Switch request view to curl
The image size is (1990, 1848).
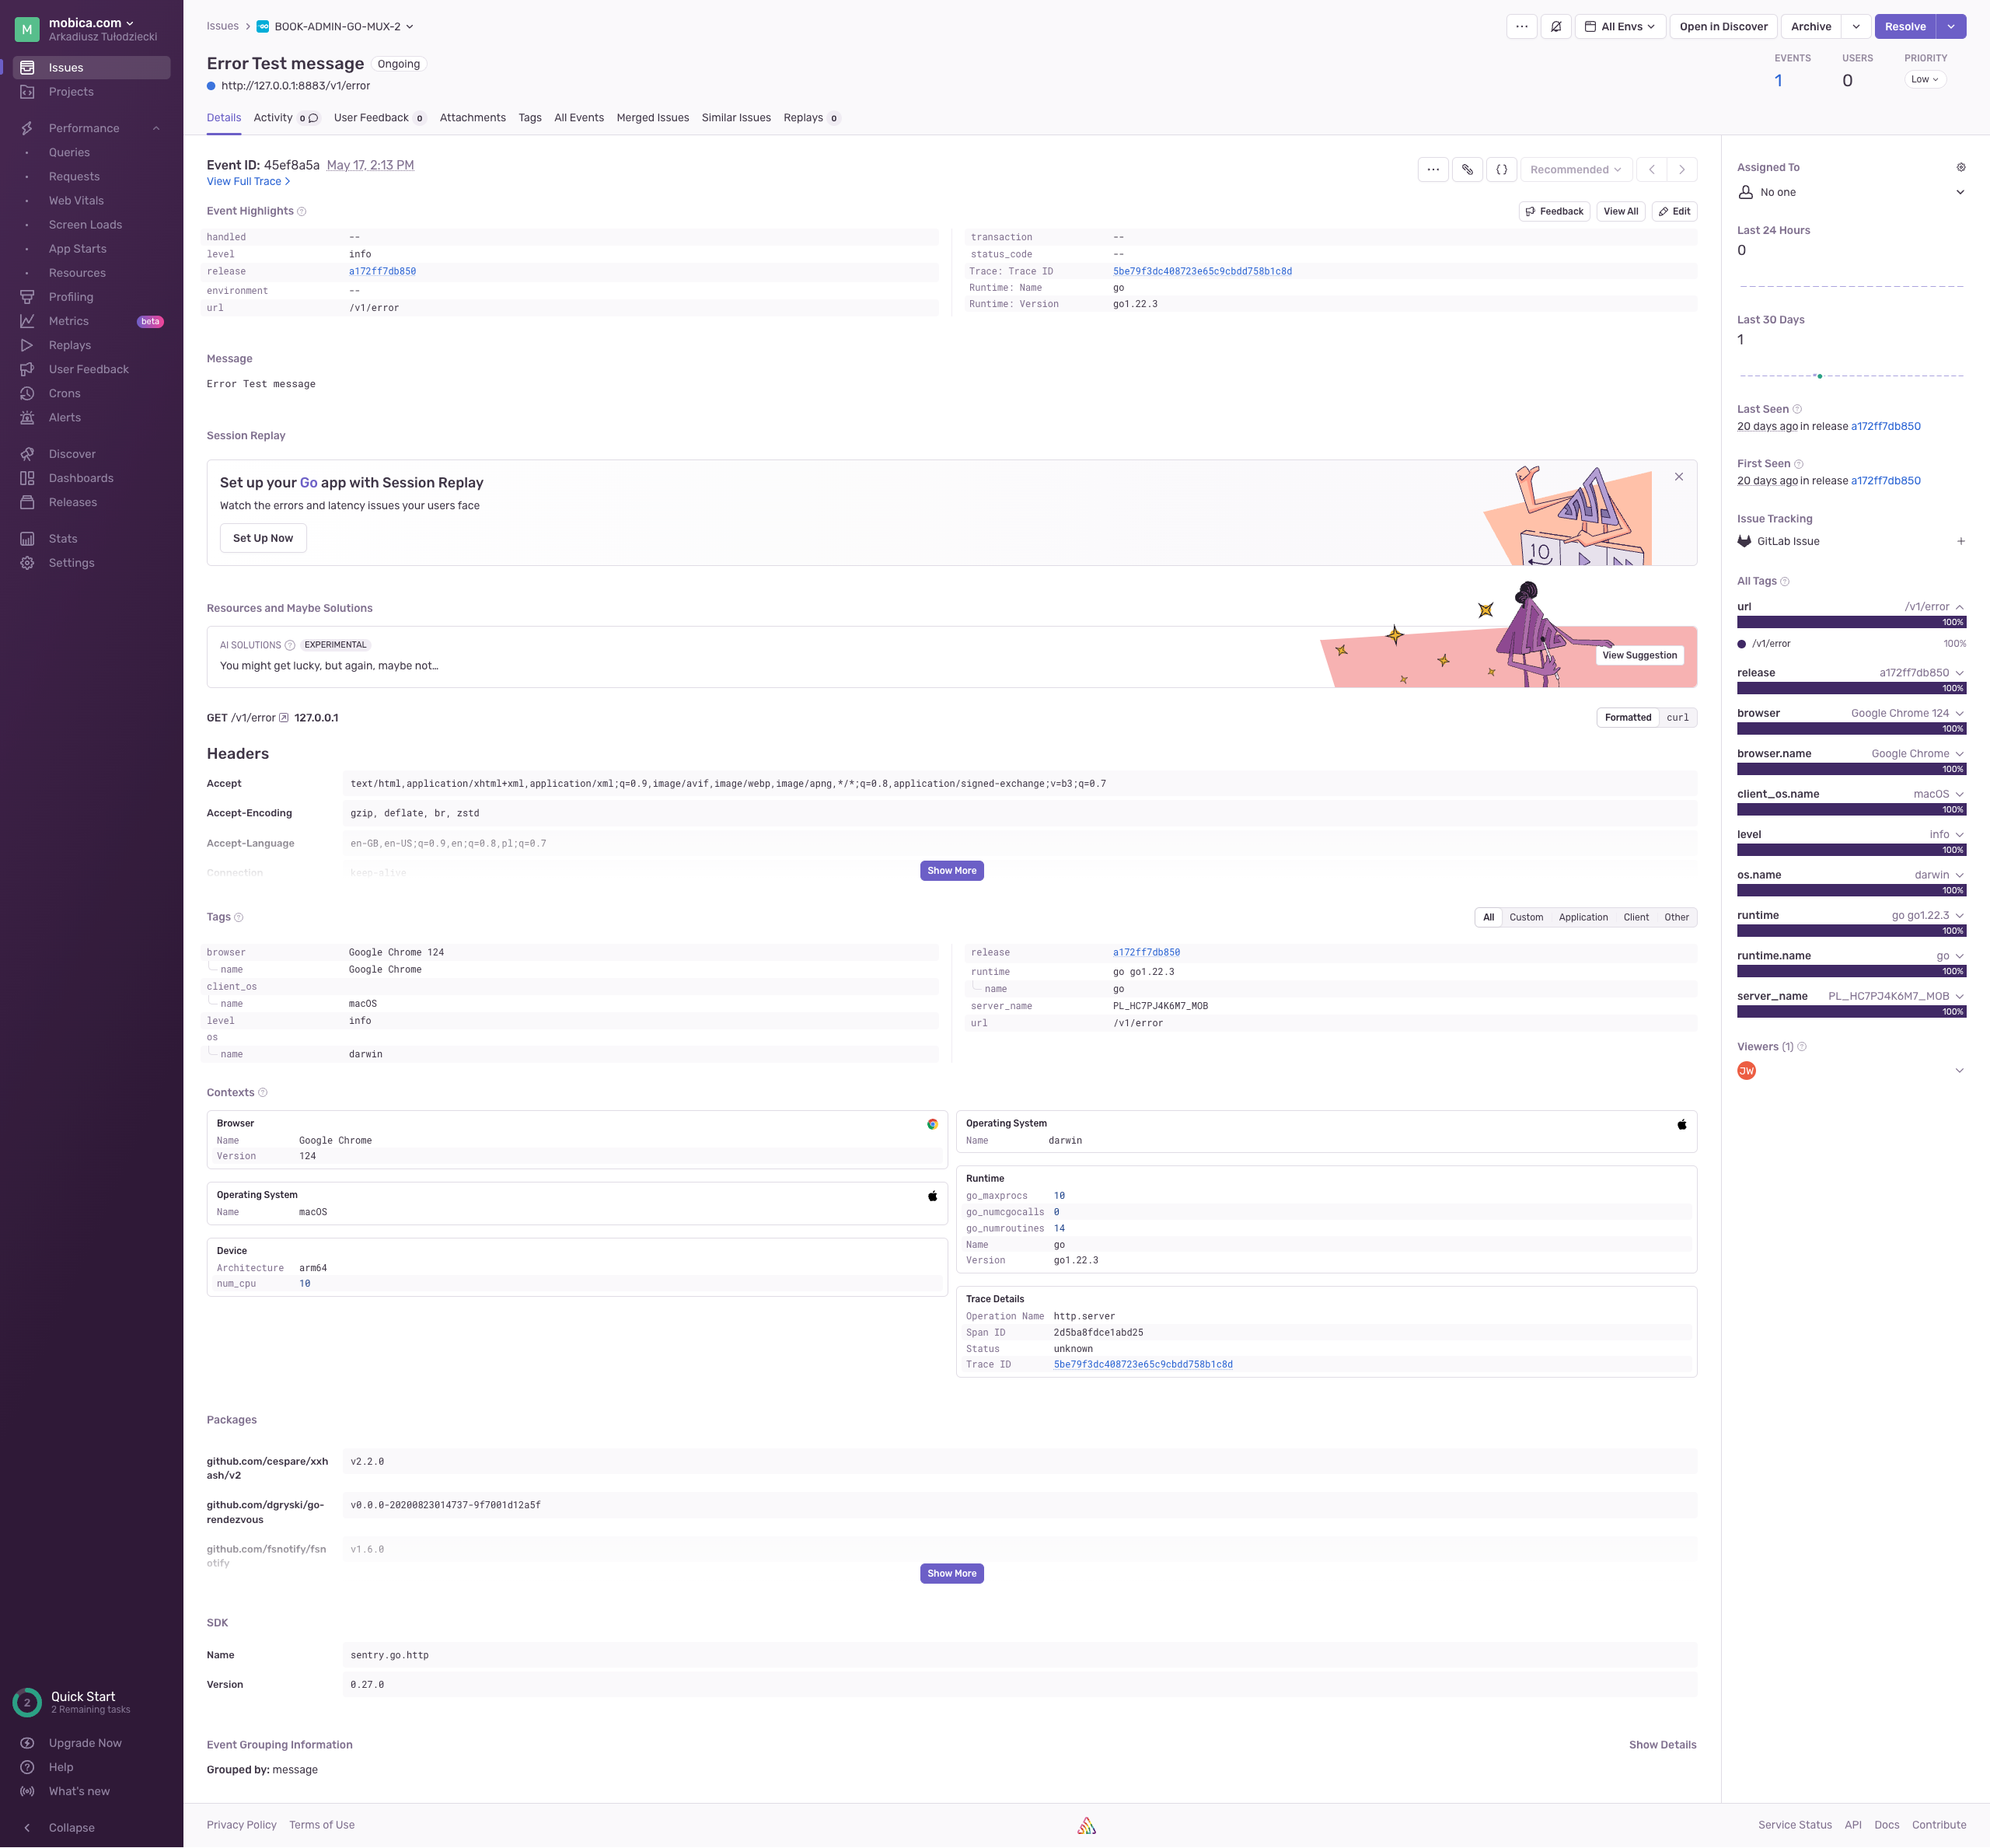tap(1677, 717)
